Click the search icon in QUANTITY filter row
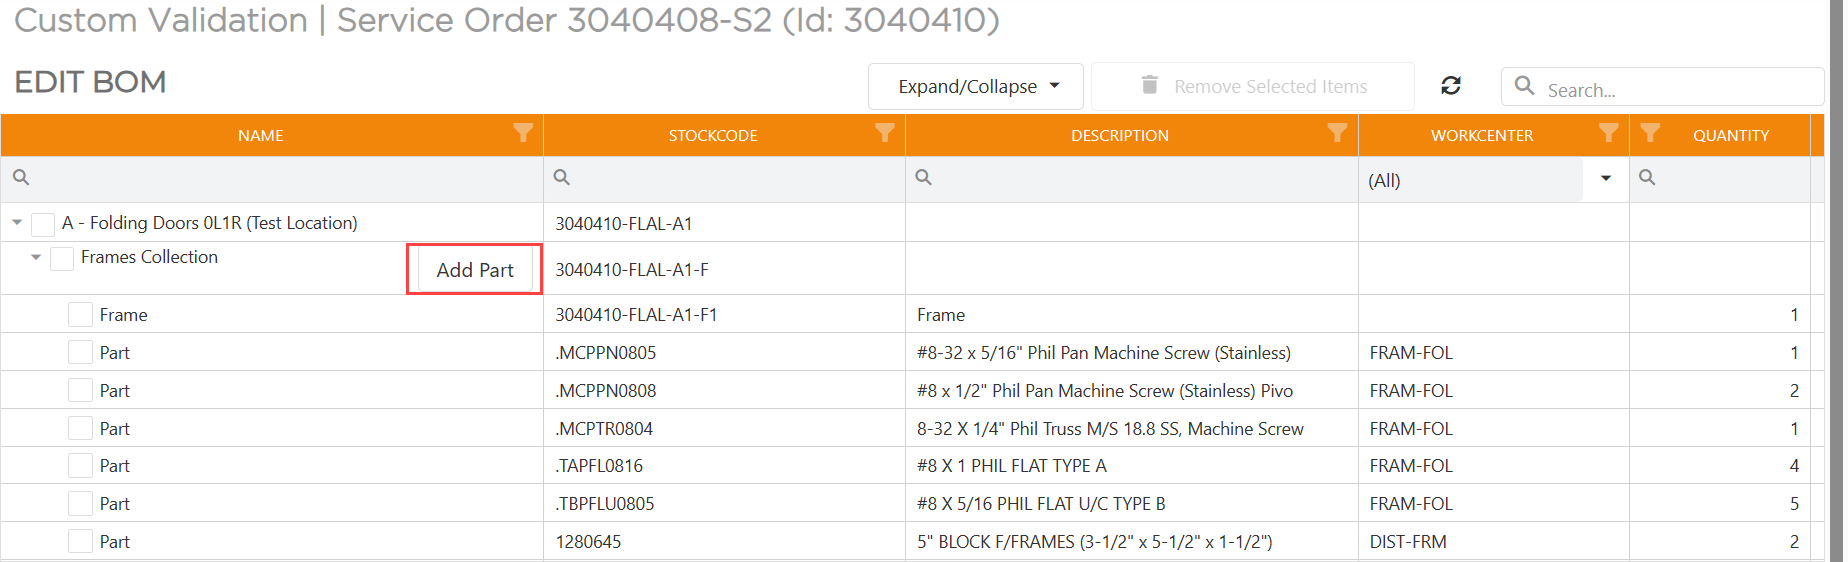 click(x=1648, y=177)
